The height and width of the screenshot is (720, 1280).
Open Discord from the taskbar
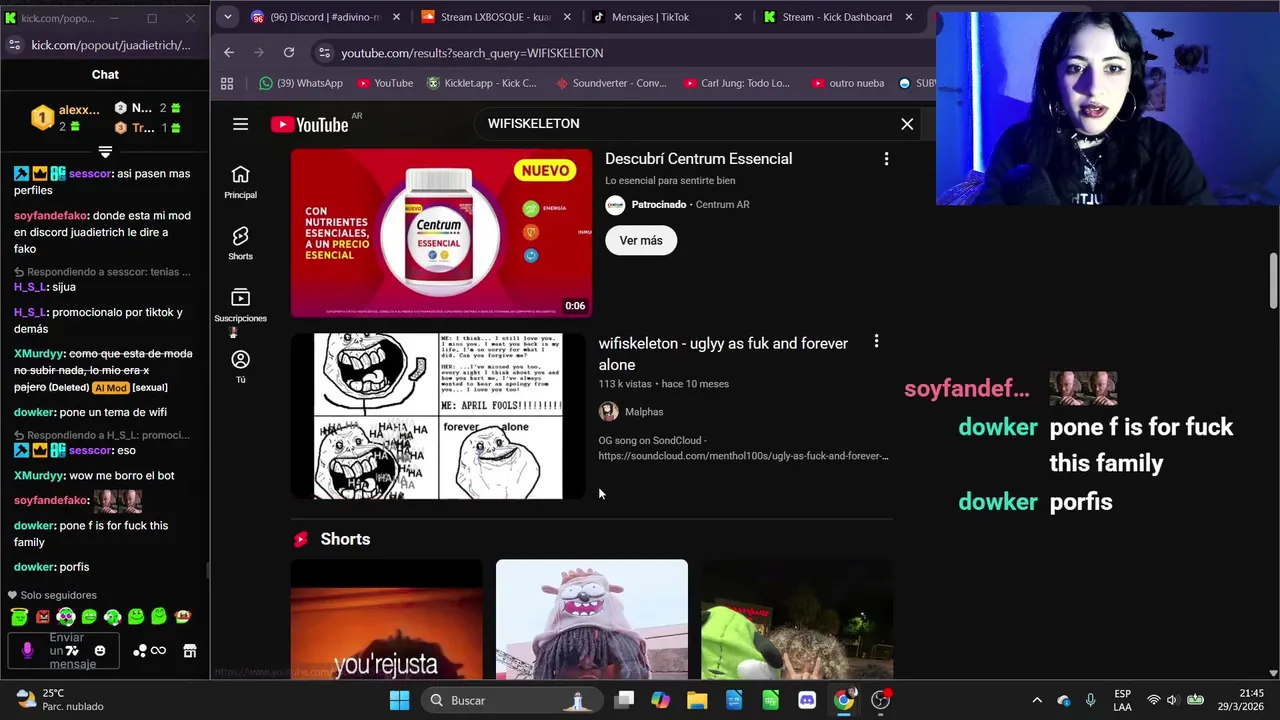click(807, 700)
